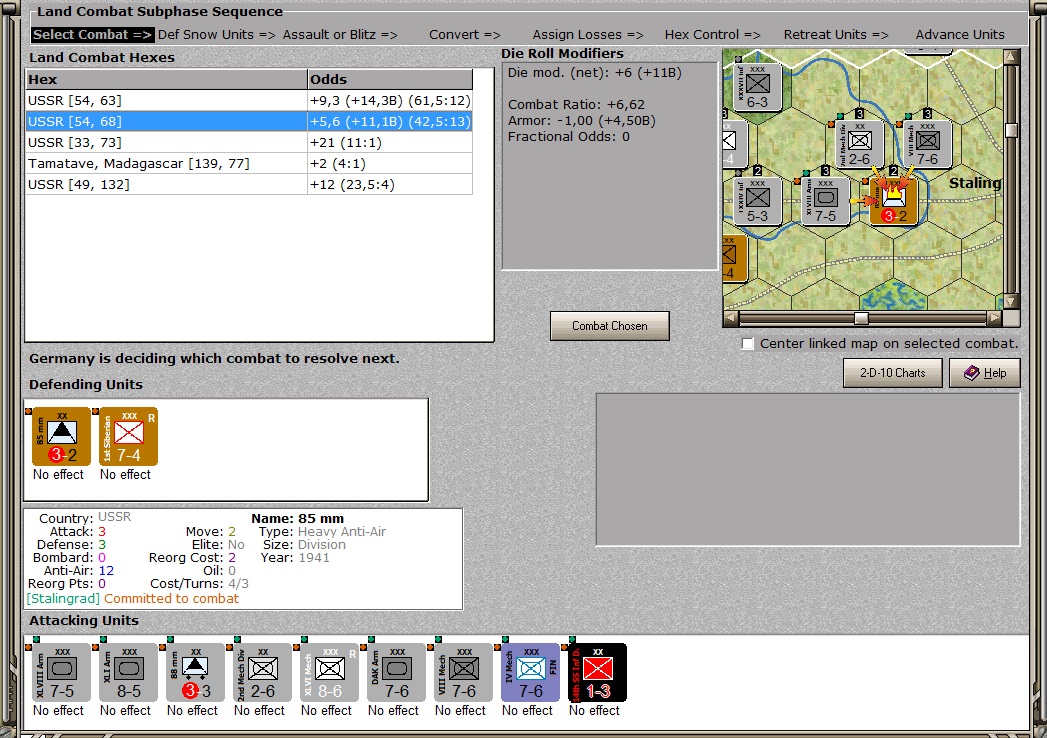This screenshot has height=738, width=1047.
Task: Open Help
Action: click(985, 373)
